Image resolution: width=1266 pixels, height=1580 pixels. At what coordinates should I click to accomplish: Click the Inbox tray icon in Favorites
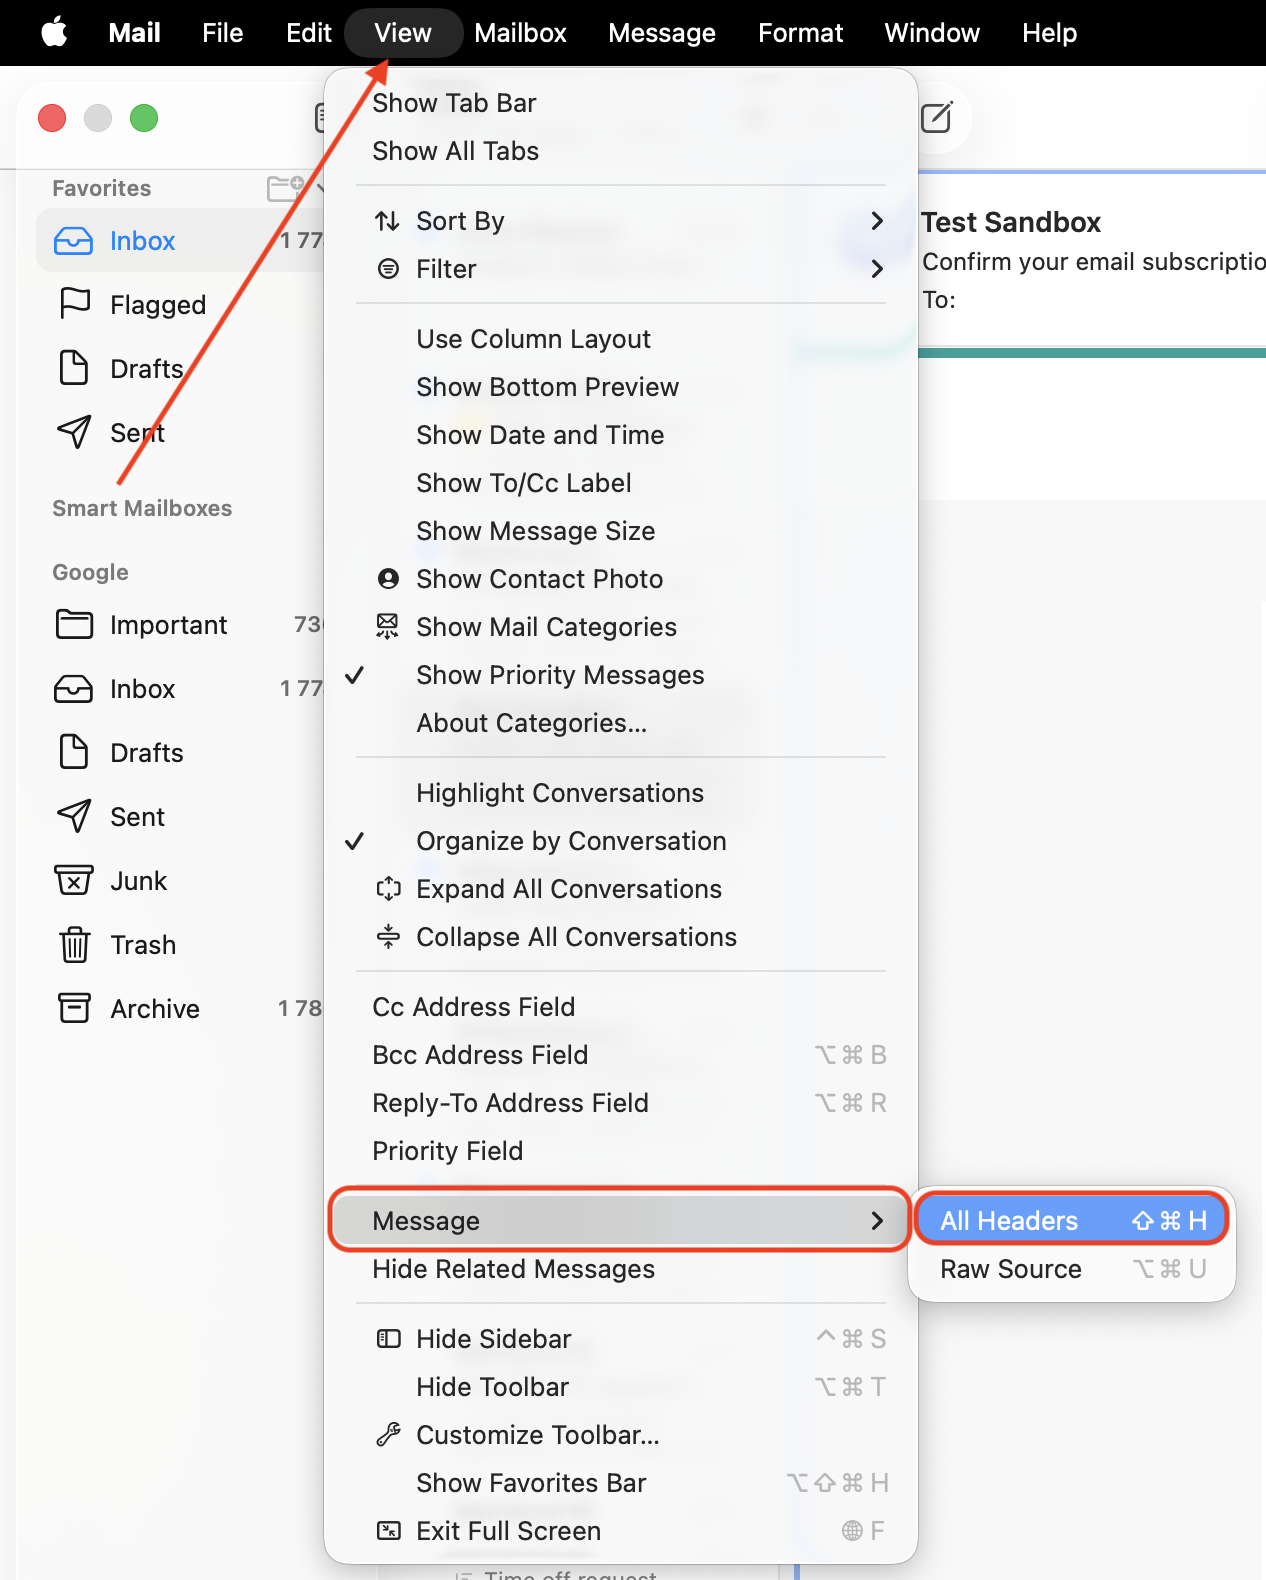(x=73, y=241)
